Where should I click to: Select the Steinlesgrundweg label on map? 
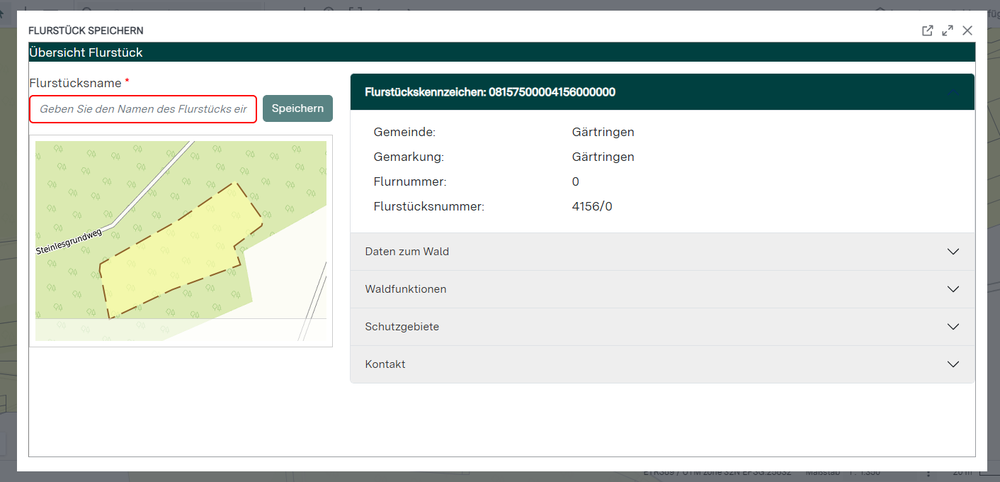click(69, 242)
